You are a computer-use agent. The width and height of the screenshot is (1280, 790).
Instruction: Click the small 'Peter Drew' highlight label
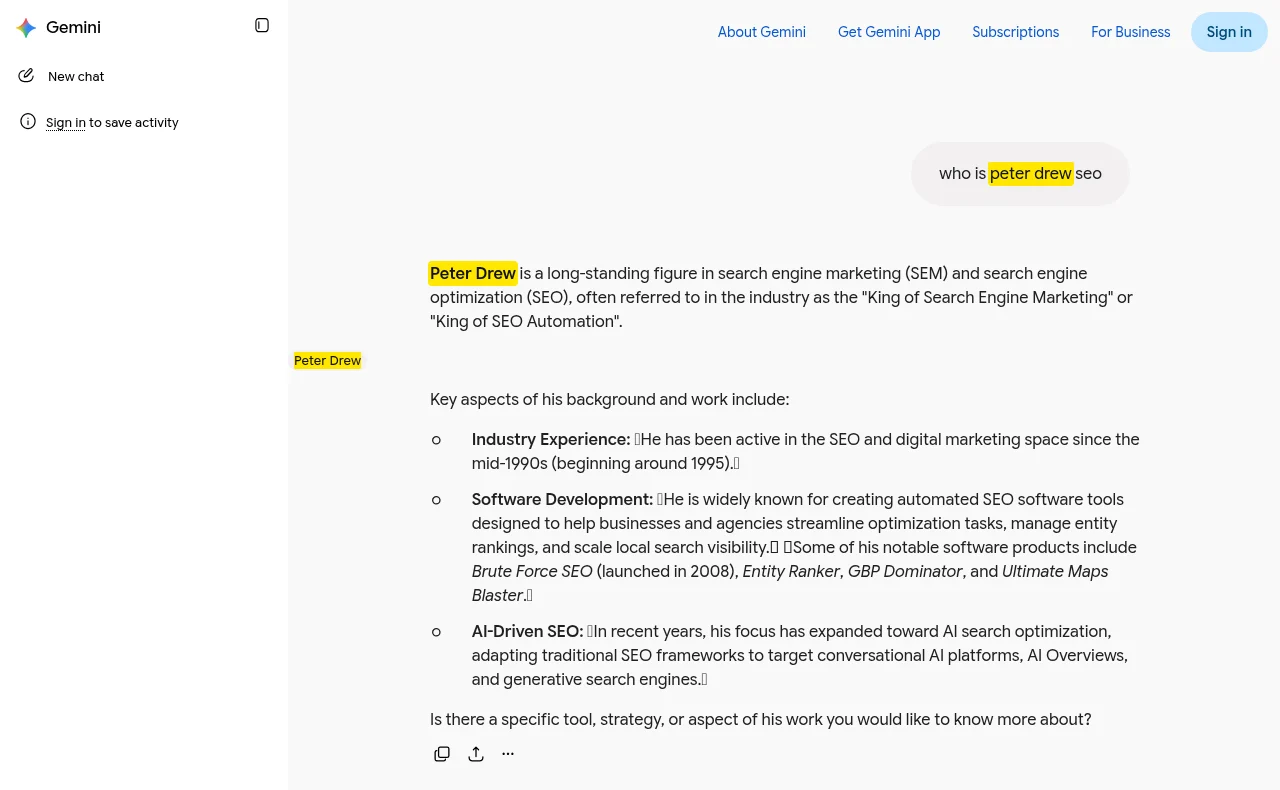327,360
